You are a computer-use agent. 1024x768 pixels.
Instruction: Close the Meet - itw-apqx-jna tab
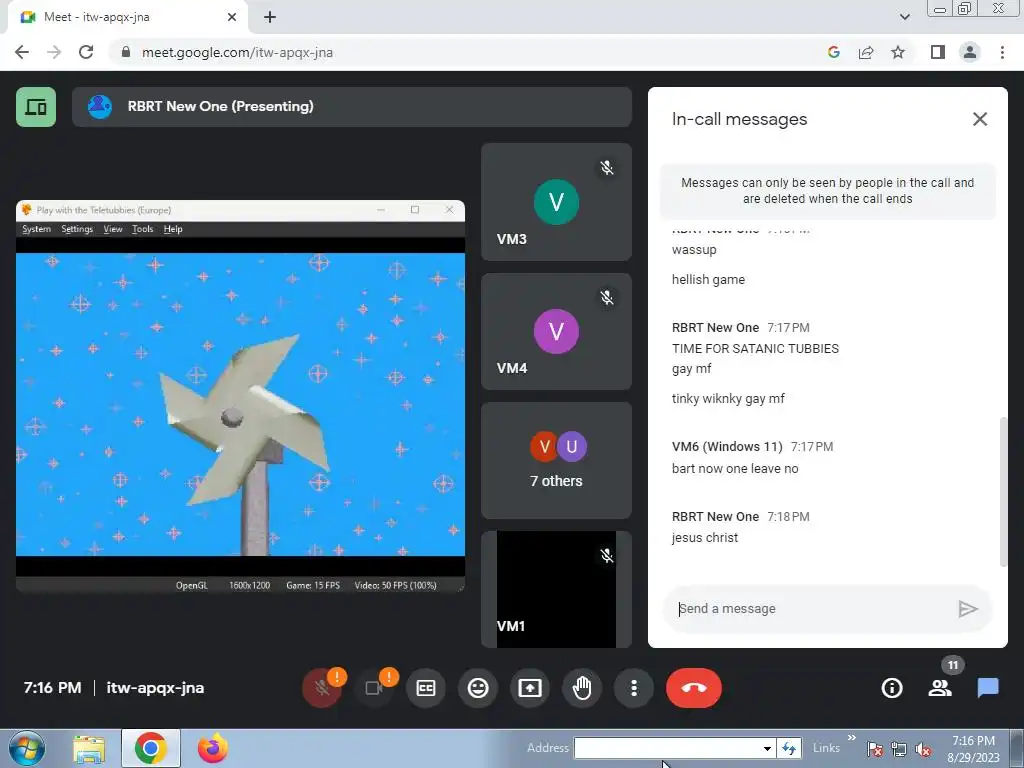[231, 17]
